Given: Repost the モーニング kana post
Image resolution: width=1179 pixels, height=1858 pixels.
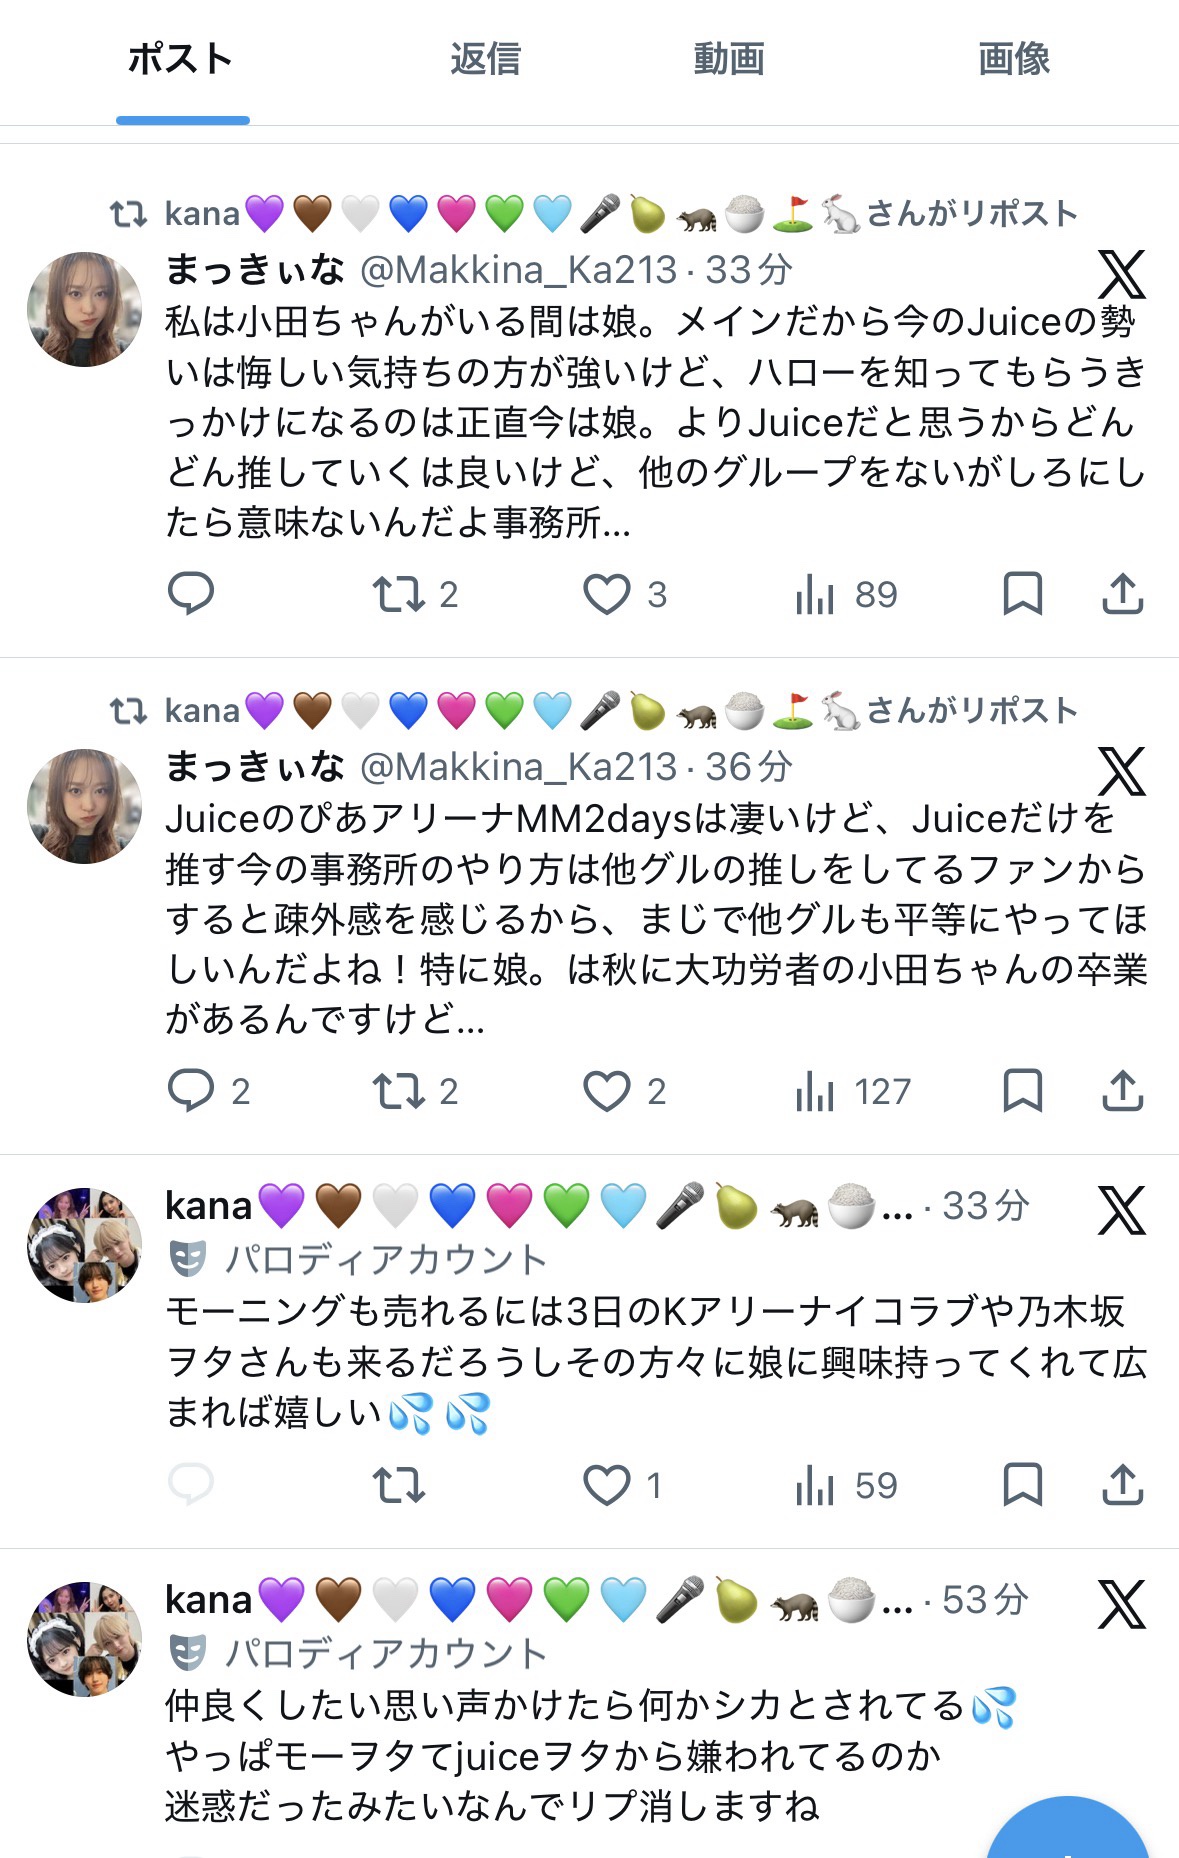Looking at the screenshot, I should [399, 1485].
